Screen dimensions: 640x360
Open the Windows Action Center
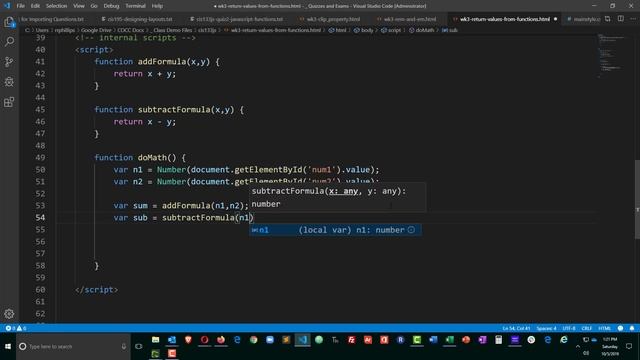point(629,346)
